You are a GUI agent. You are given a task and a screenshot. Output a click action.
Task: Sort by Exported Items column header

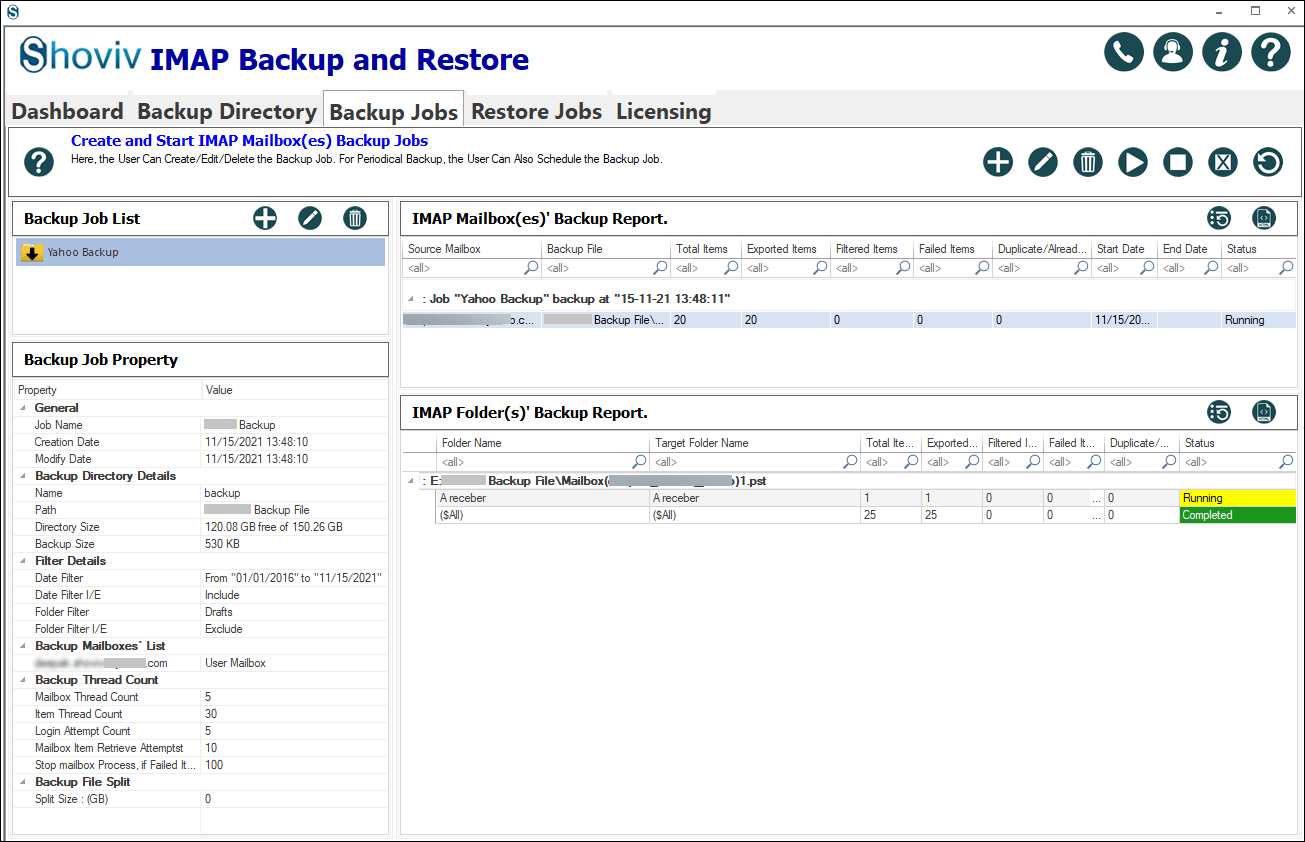pyautogui.click(x=785, y=249)
